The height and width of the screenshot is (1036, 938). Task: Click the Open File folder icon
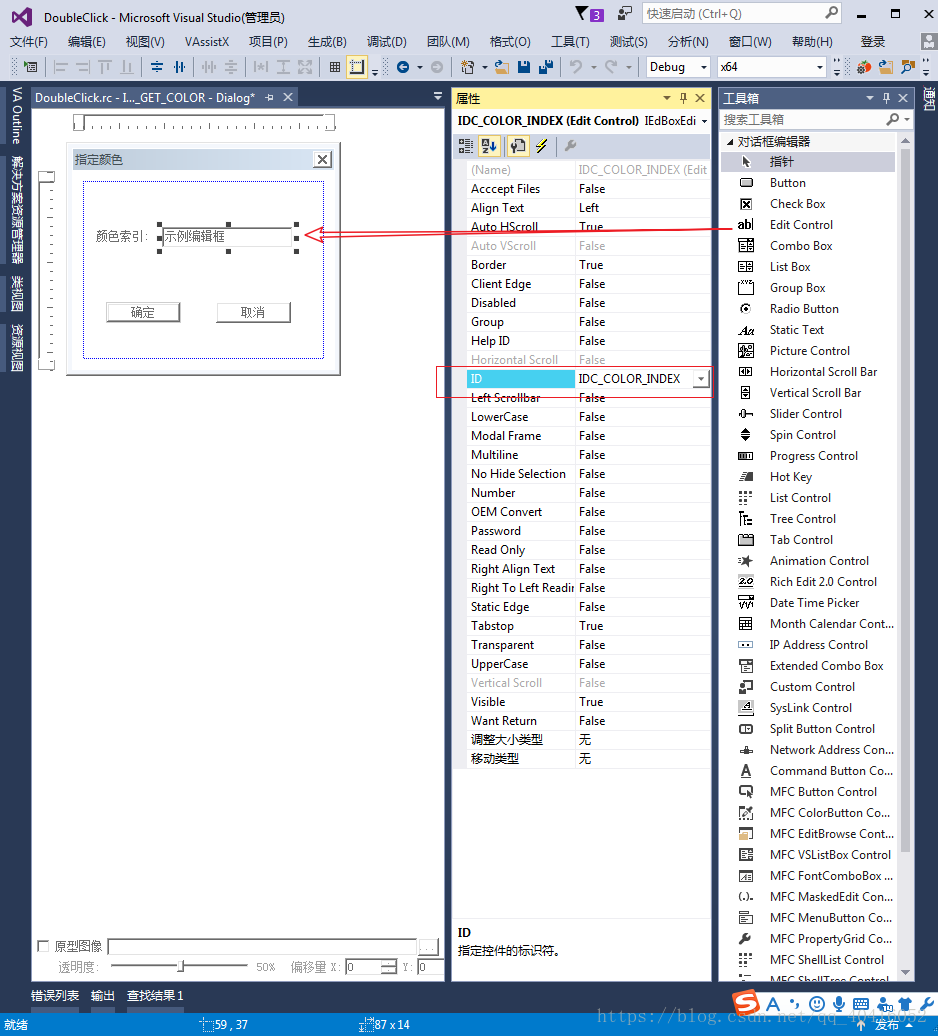point(502,67)
